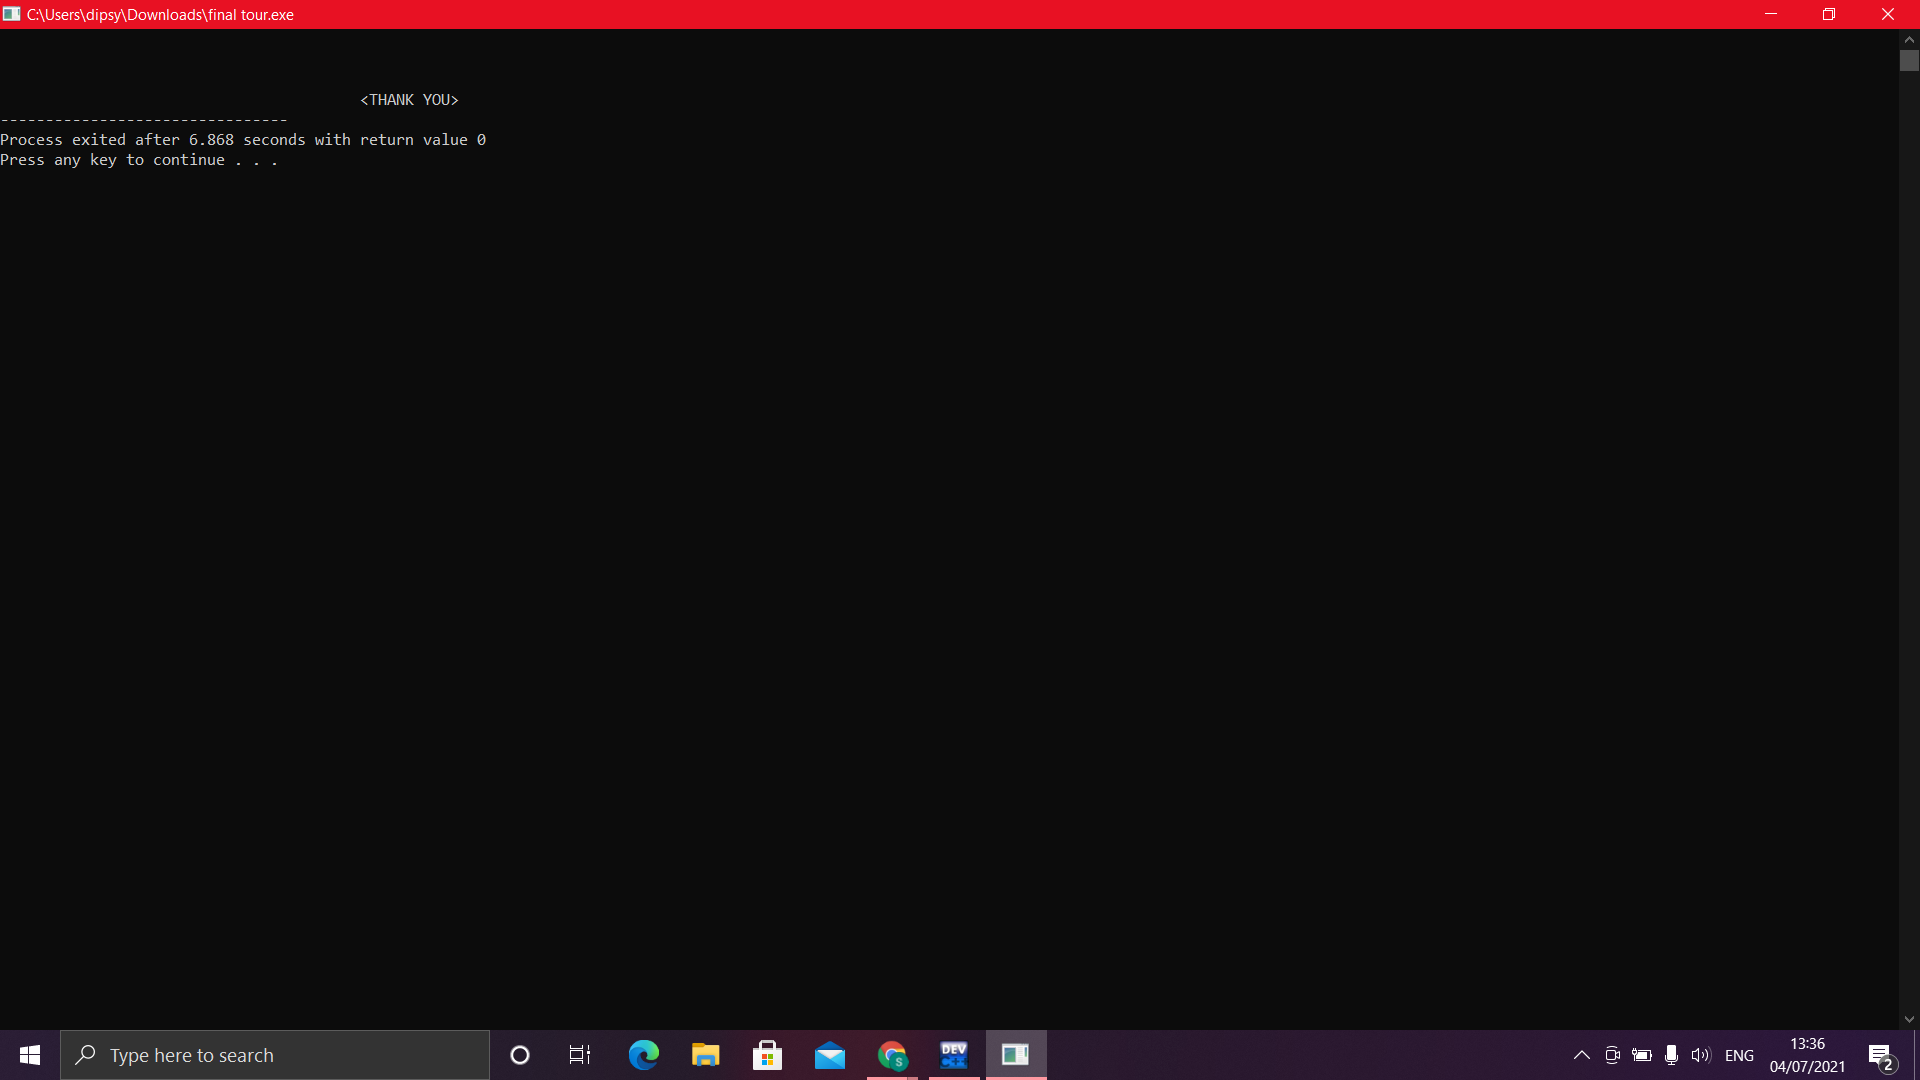Screen dimensions: 1920x1080
Task: Expand the hidden system tray icons
Action: [1582, 1055]
